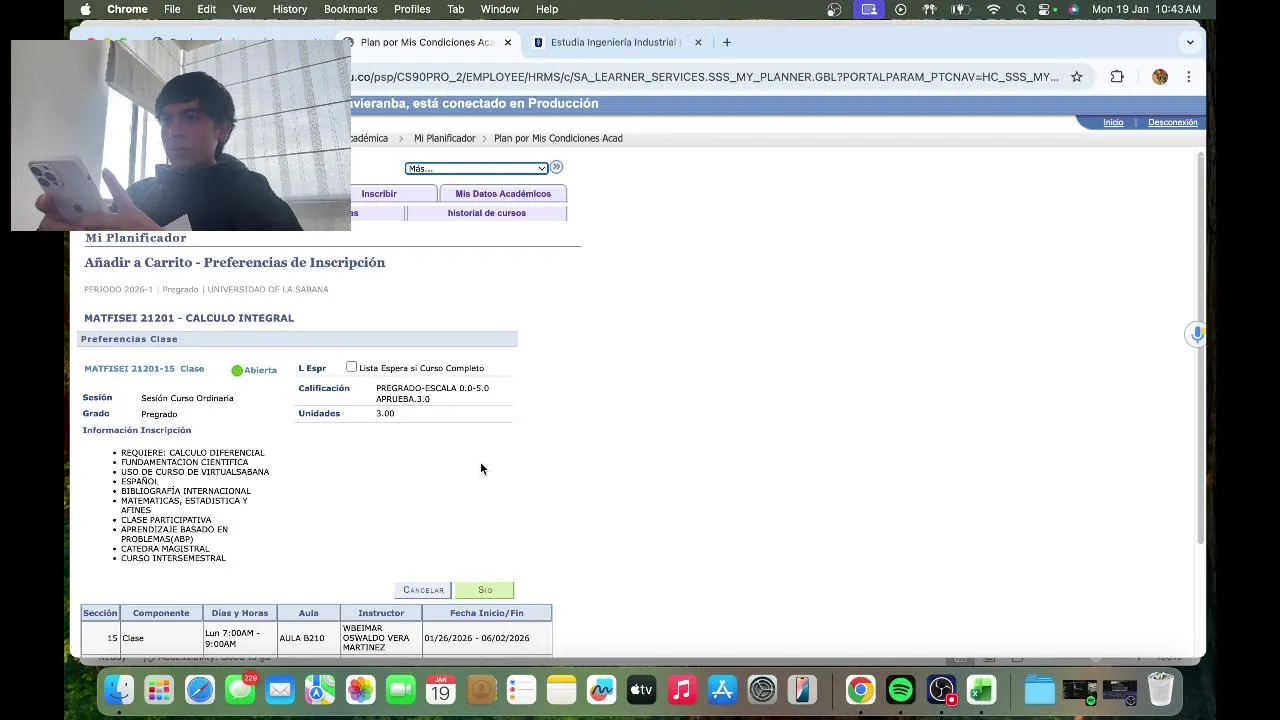
Task: Click the menu bar date and time
Action: click(x=1146, y=9)
